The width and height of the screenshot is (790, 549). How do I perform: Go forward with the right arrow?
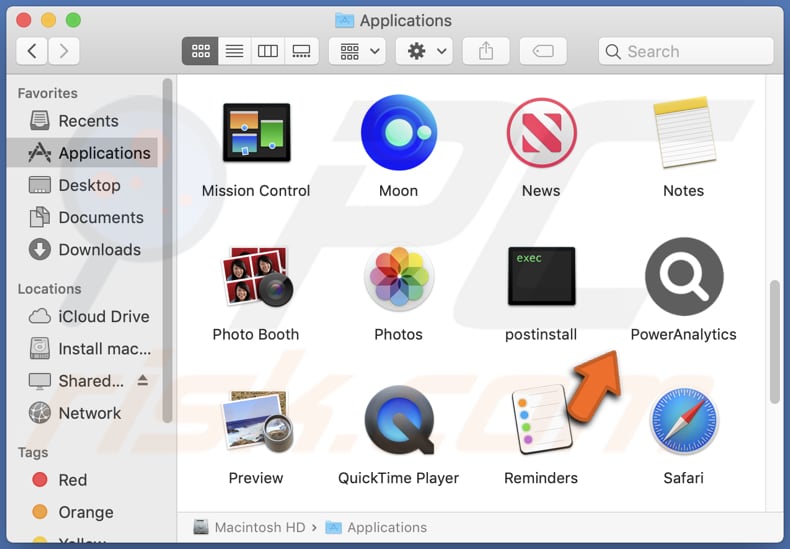(63, 51)
